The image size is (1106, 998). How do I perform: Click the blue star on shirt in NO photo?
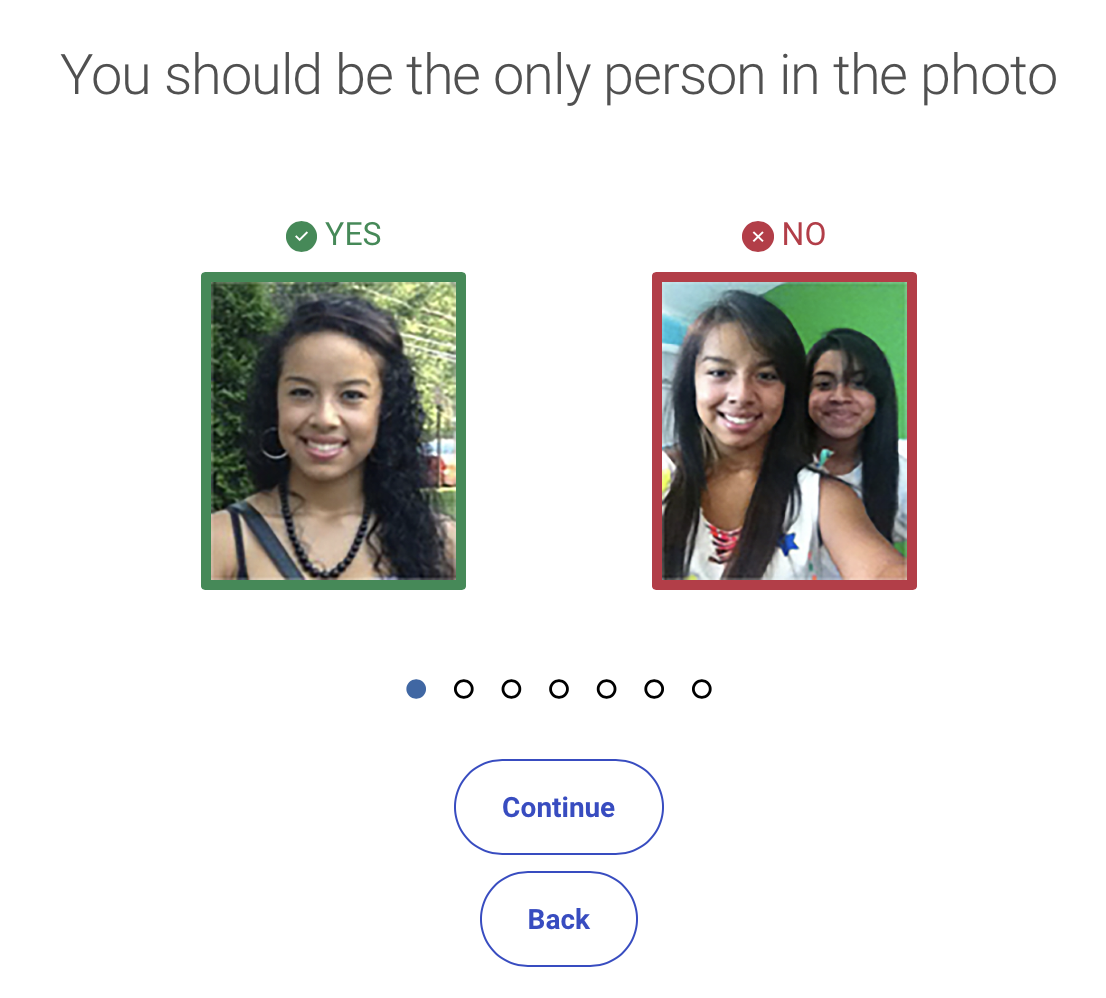tap(787, 543)
